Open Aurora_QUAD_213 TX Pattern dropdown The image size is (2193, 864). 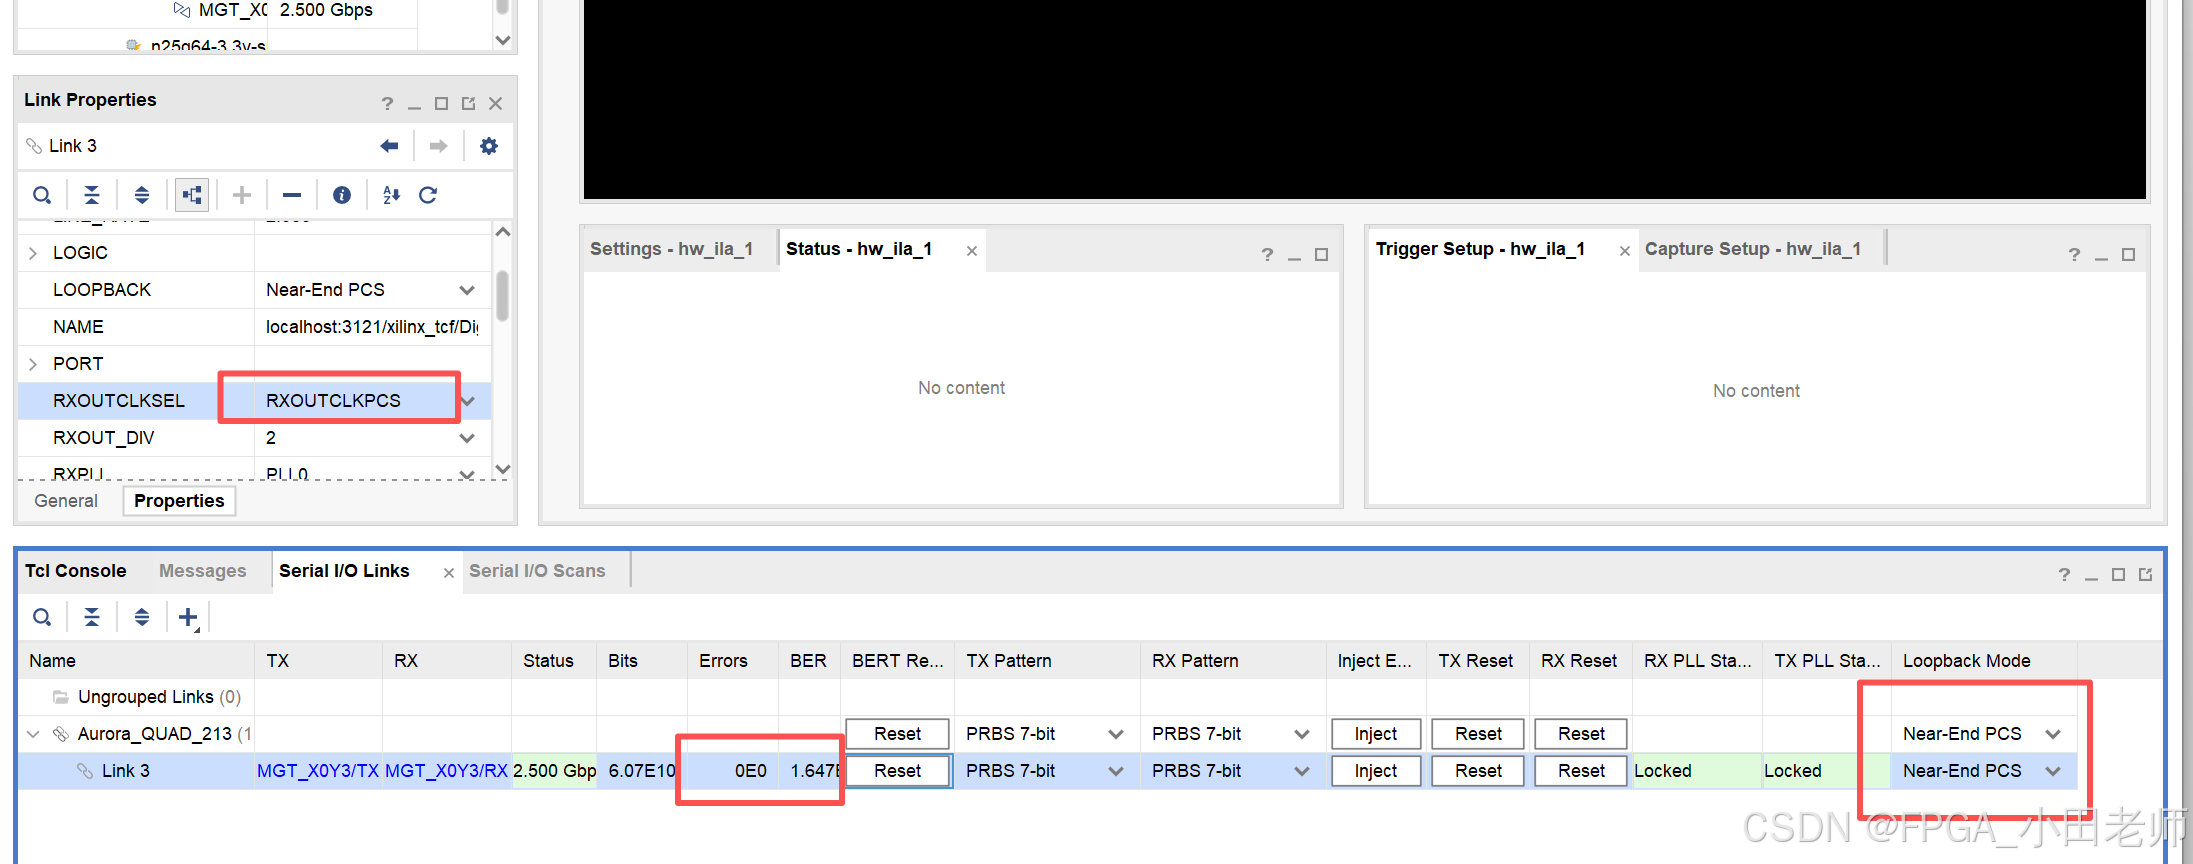pos(1116,734)
